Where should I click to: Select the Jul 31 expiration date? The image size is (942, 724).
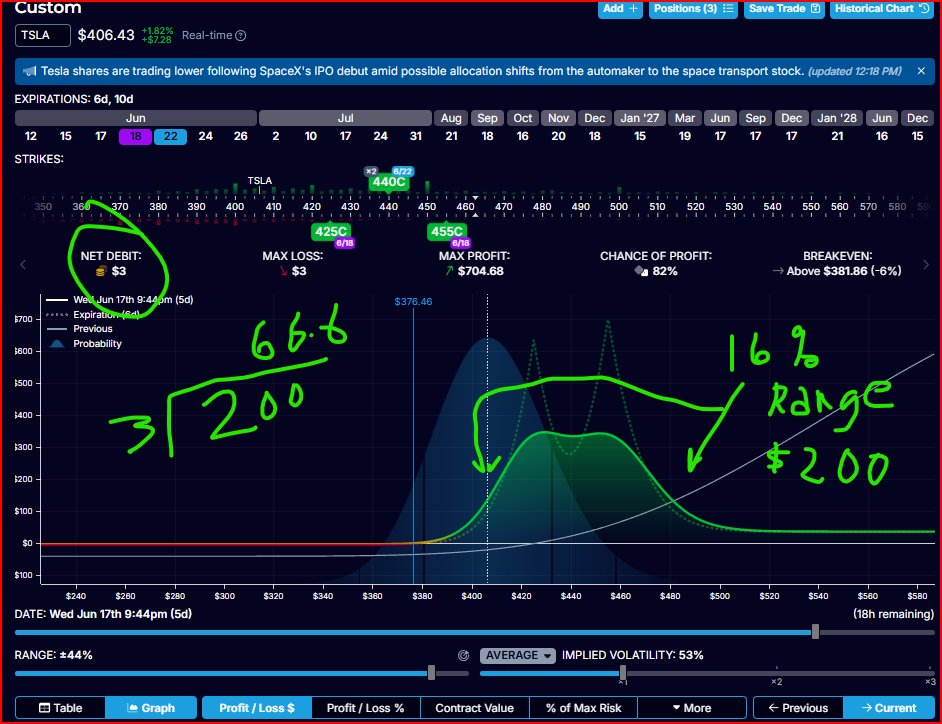coord(416,136)
